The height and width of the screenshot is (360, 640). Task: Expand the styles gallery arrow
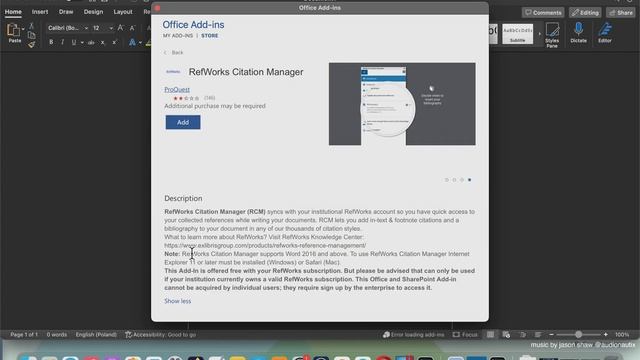click(x=540, y=34)
